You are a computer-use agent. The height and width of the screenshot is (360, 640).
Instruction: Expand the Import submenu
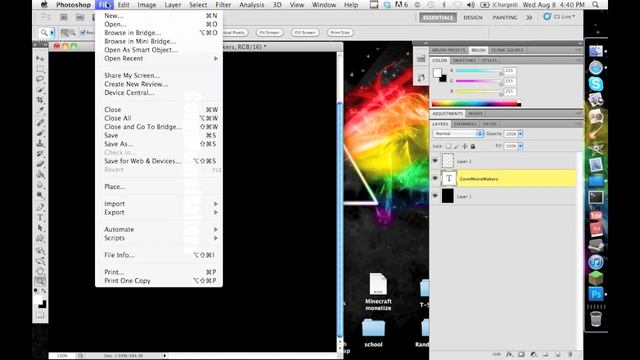[159, 204]
